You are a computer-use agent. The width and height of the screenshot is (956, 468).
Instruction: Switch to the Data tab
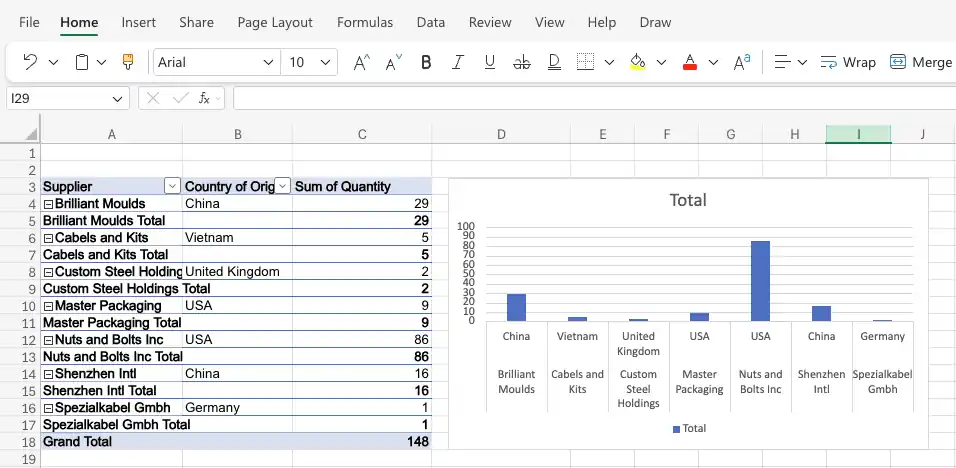pyautogui.click(x=430, y=23)
